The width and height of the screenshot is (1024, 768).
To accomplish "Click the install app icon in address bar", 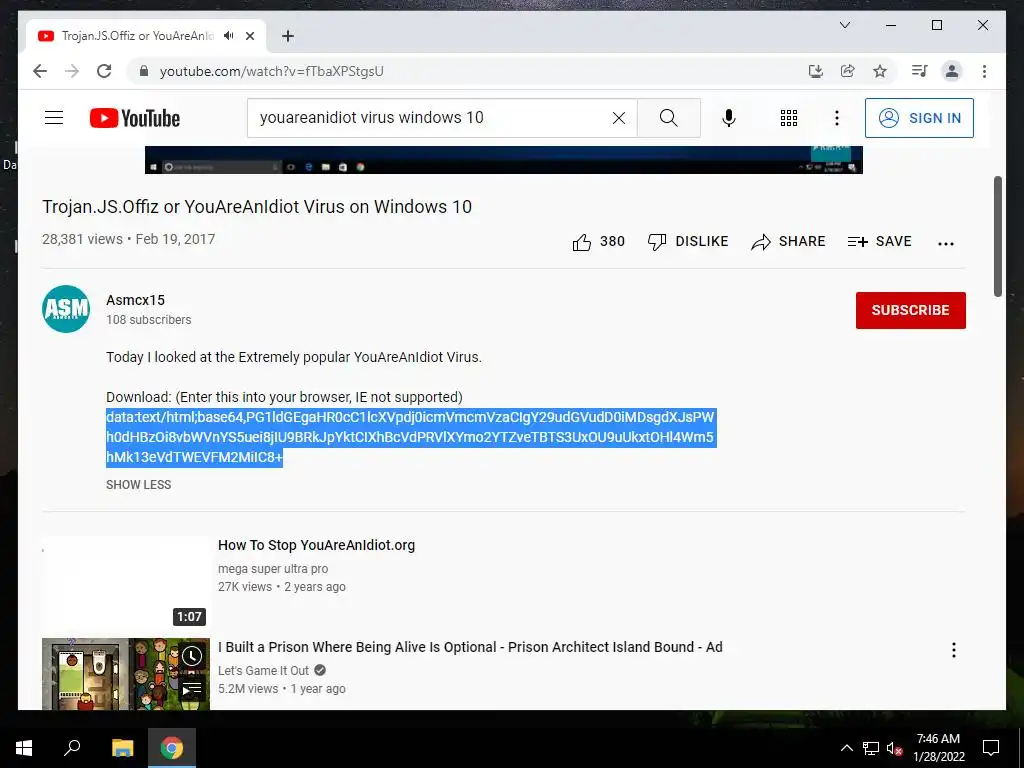I will pos(816,71).
